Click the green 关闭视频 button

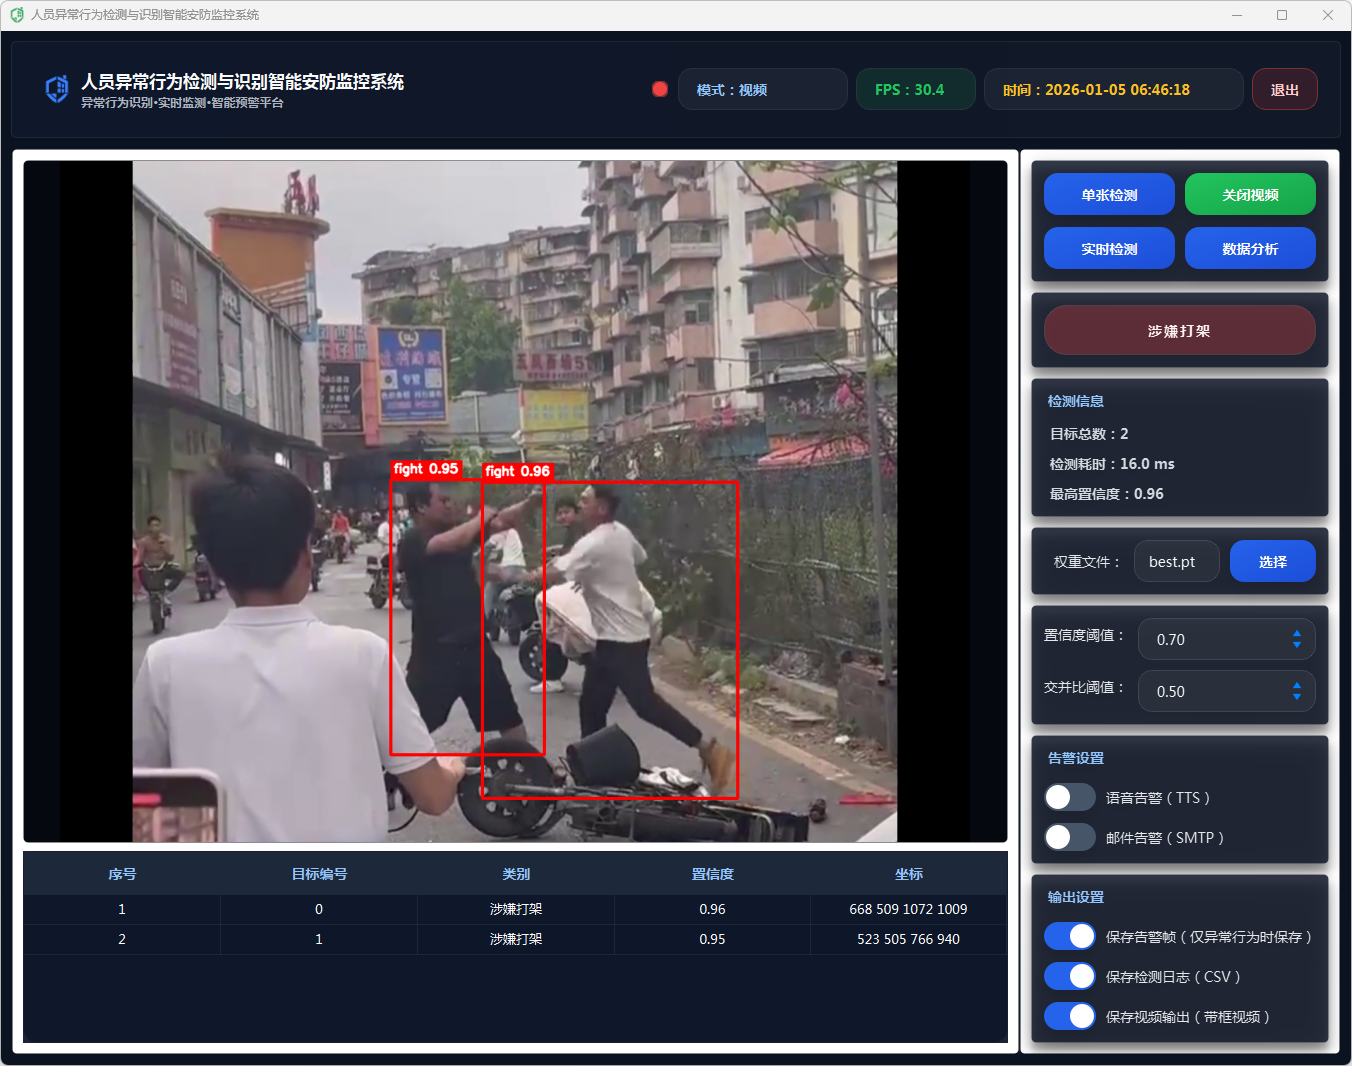click(1250, 195)
